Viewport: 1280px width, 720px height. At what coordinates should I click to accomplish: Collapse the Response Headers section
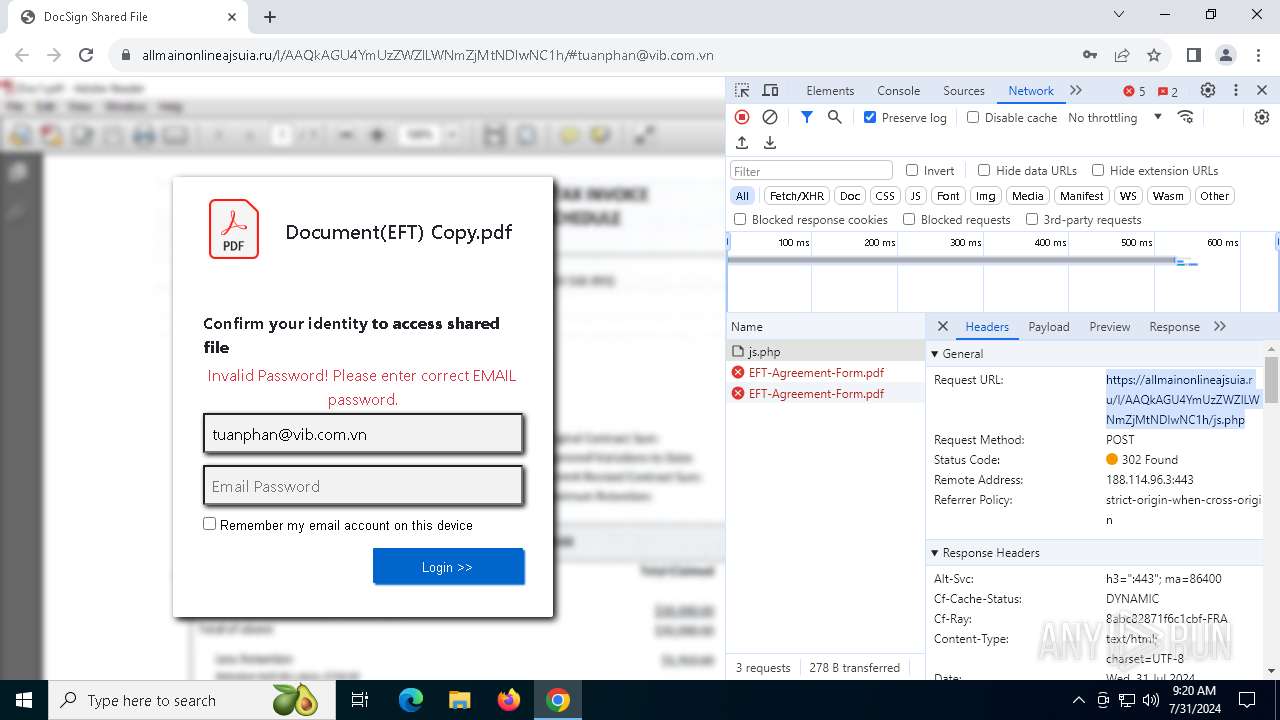tap(935, 553)
